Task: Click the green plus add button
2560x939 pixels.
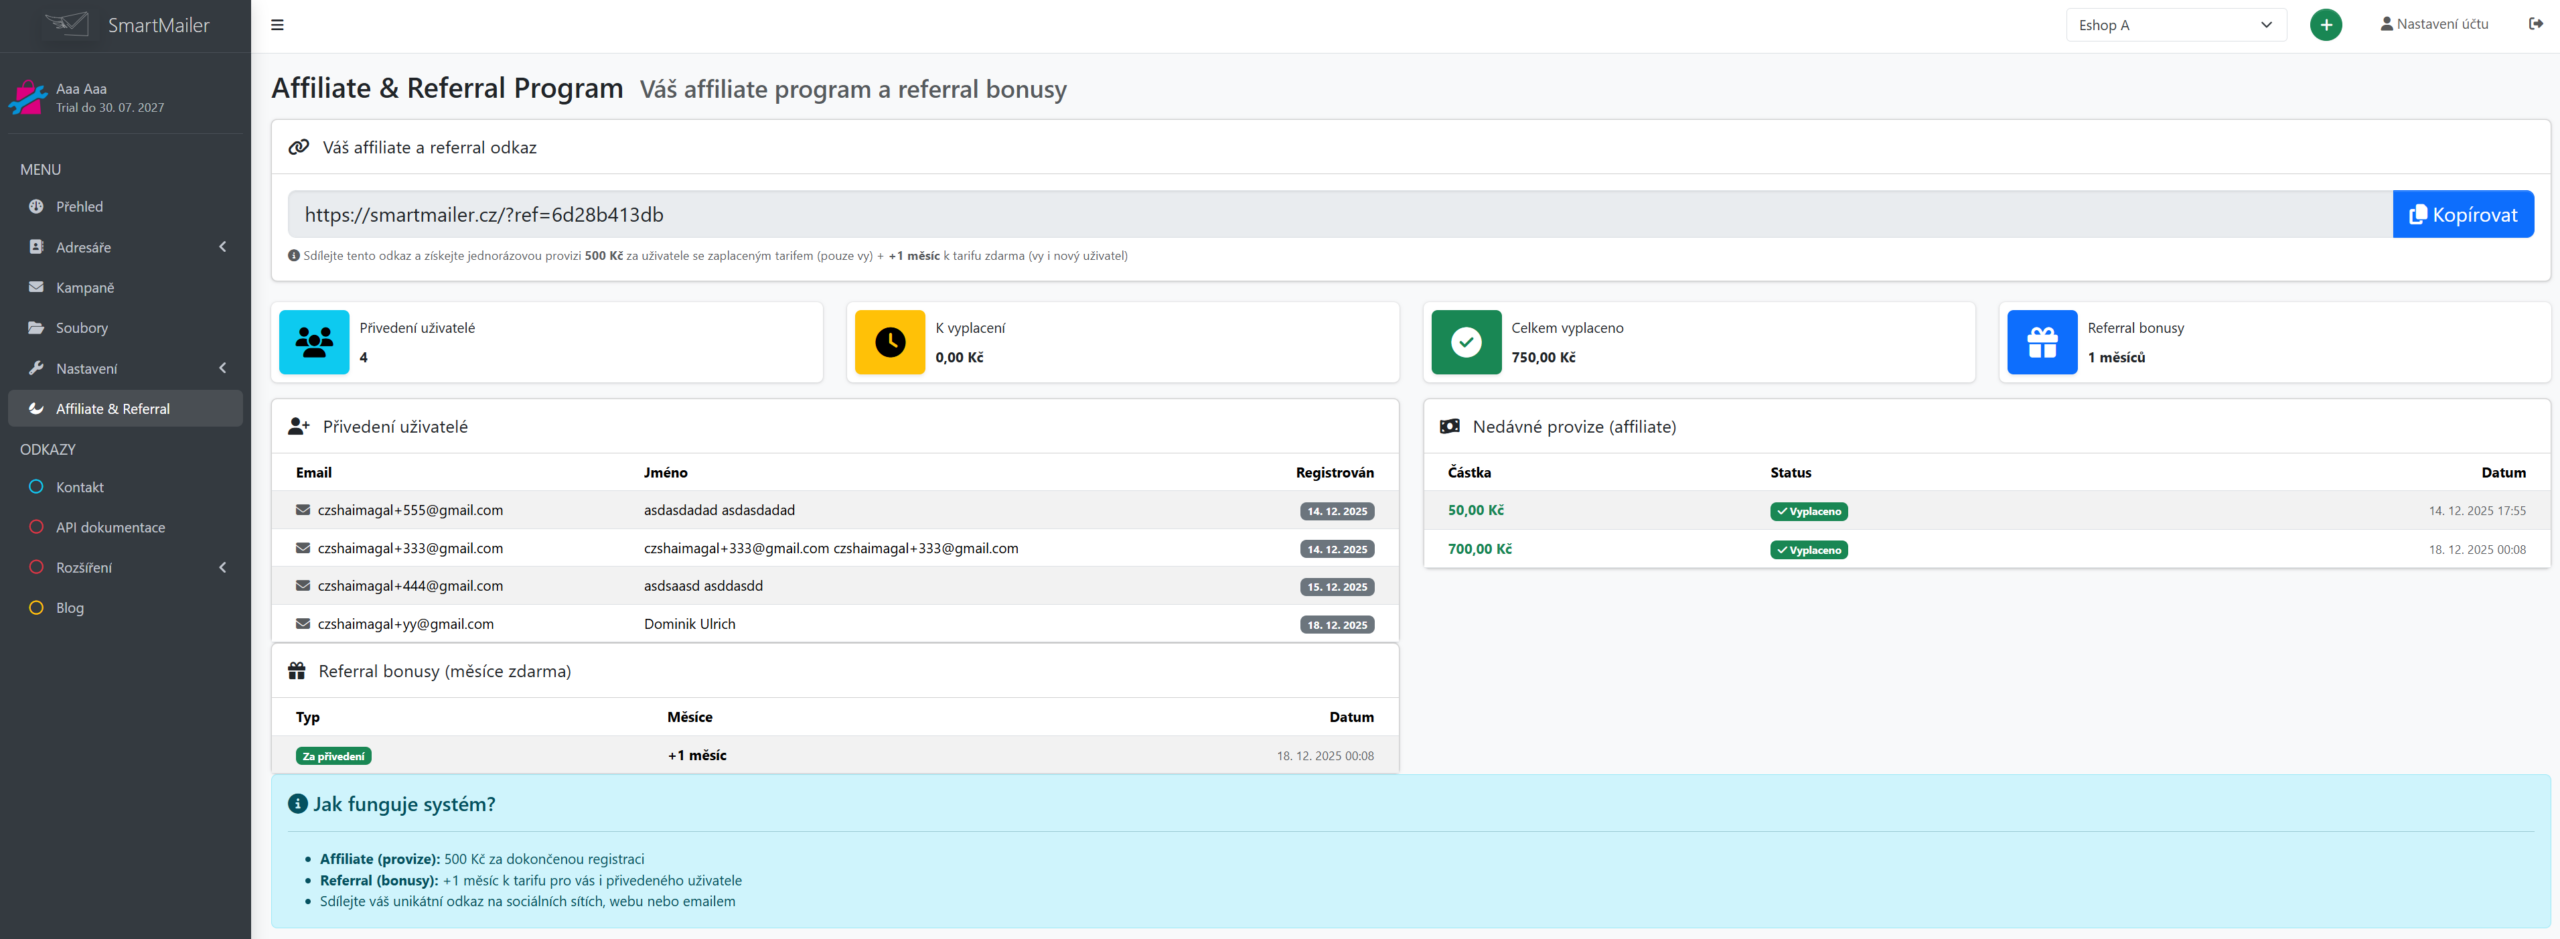Action: (2325, 25)
